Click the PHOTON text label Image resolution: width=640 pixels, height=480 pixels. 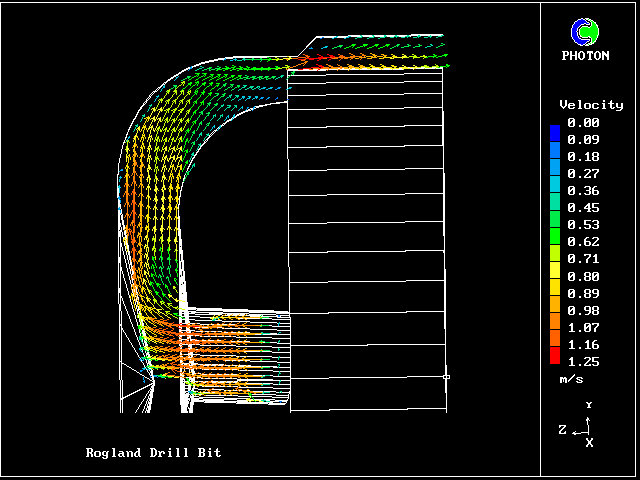(x=585, y=56)
